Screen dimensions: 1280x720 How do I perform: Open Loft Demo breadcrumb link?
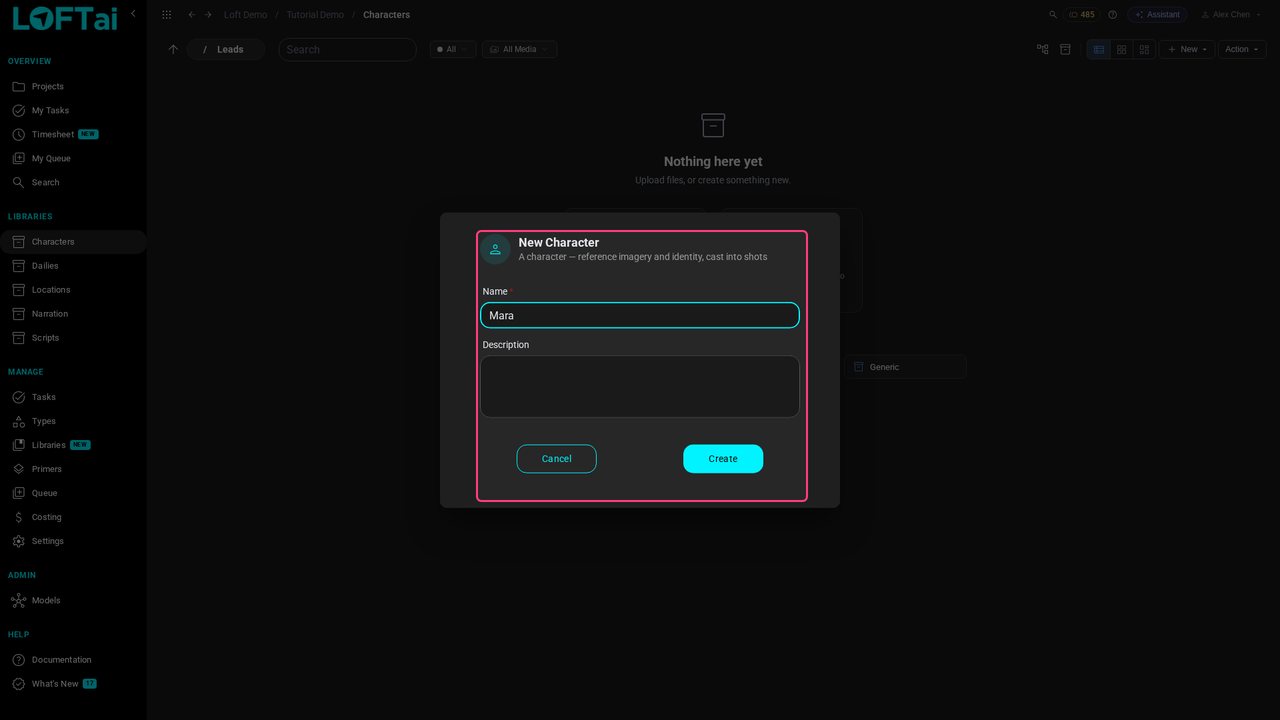(x=245, y=15)
